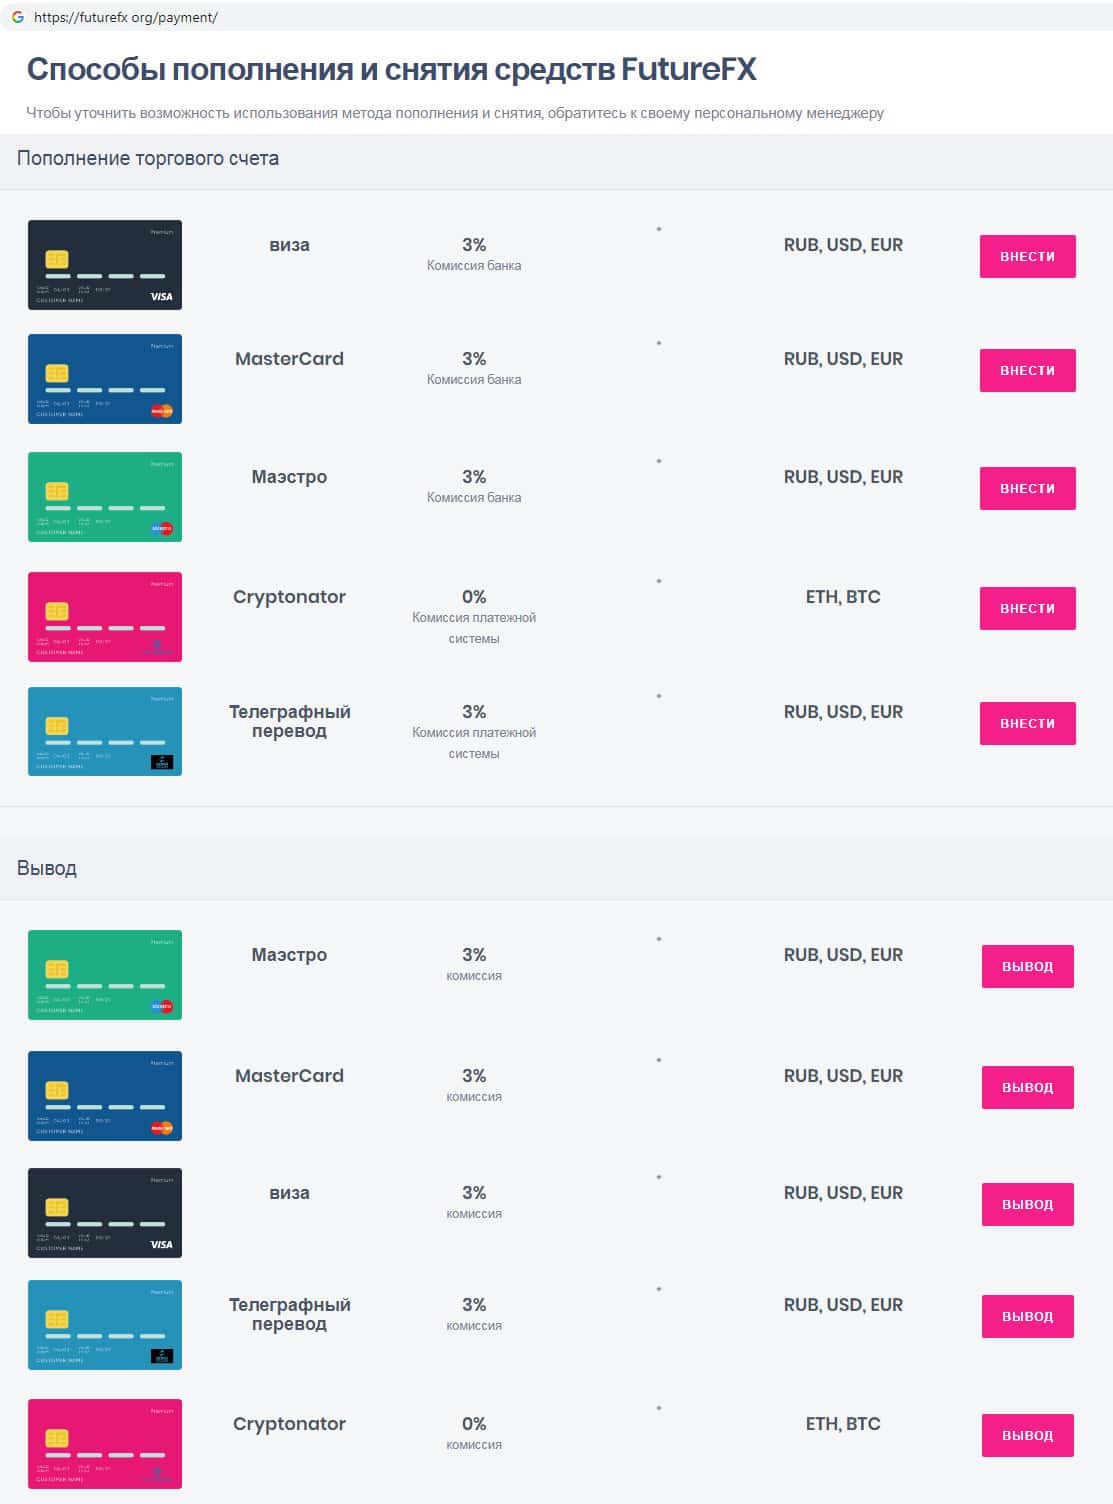Withdraw via Cryptonator with ВЫВОД button
Viewport: 1113px width, 1504px height.
pos(1027,1435)
